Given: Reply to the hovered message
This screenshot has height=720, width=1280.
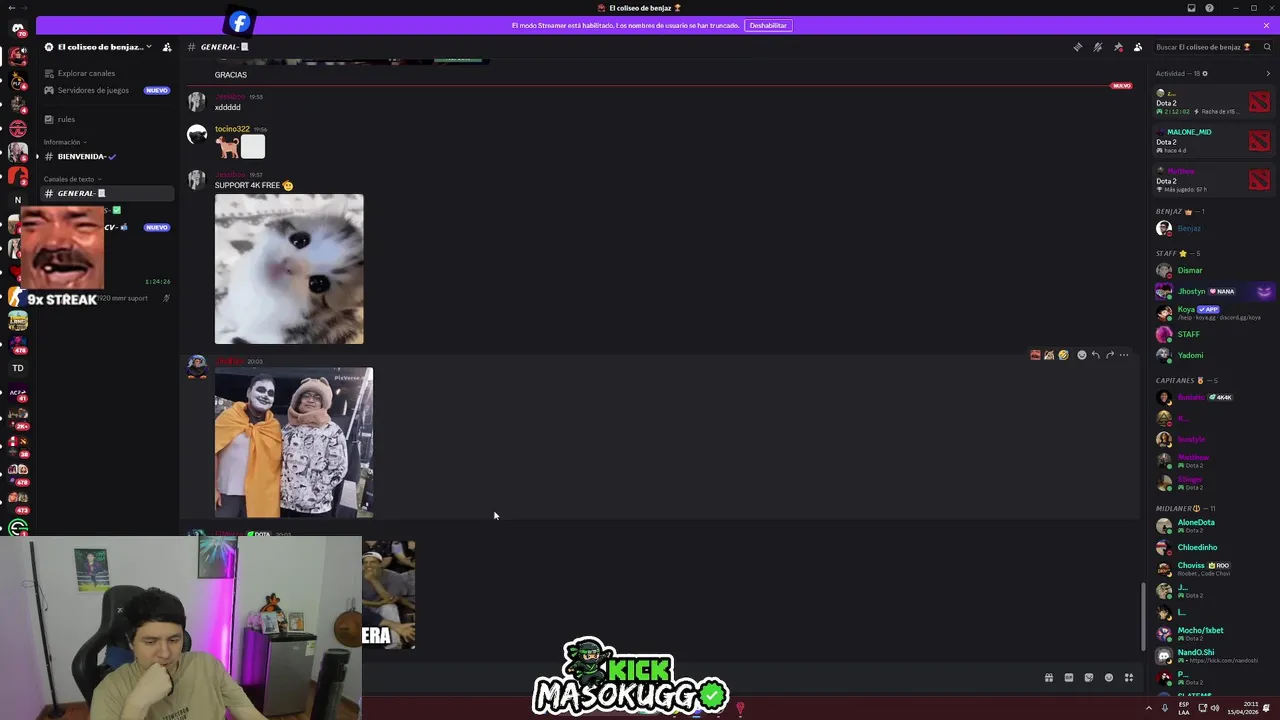Looking at the screenshot, I should [x=1095, y=355].
